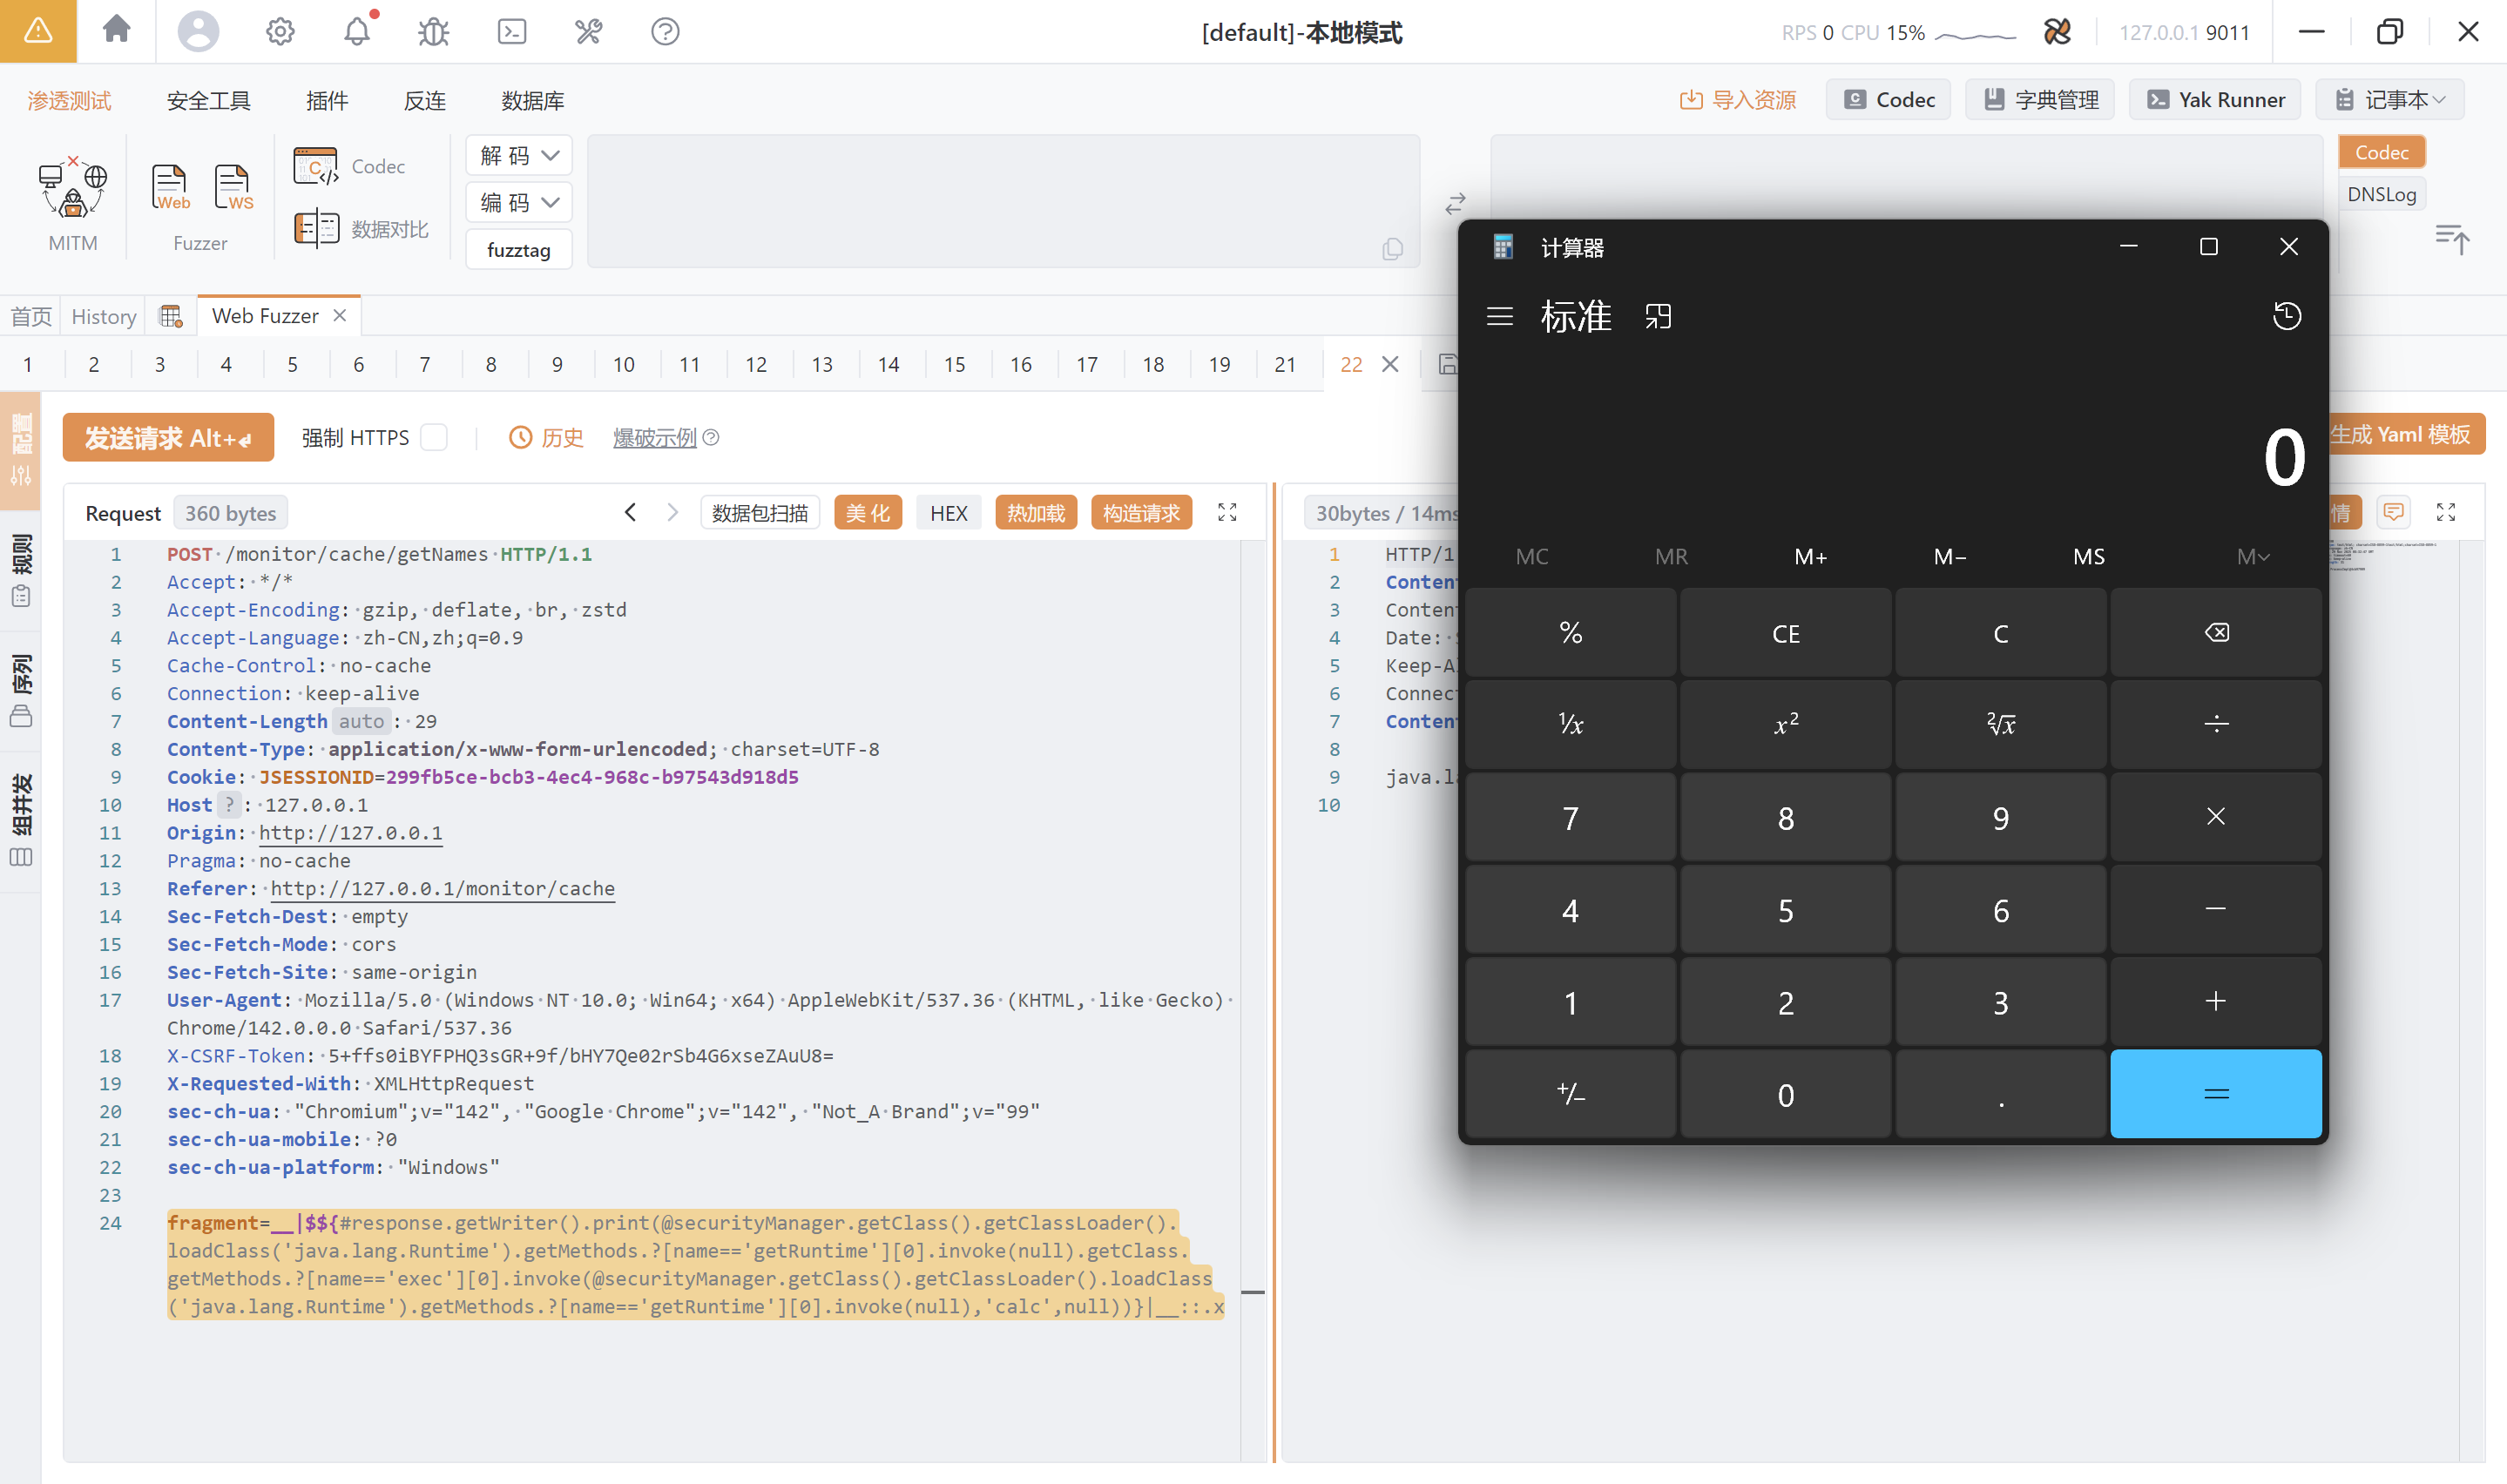Click calculator keep-on-top icon
Image resolution: width=2507 pixels, height=1484 pixels.
[x=1657, y=317]
